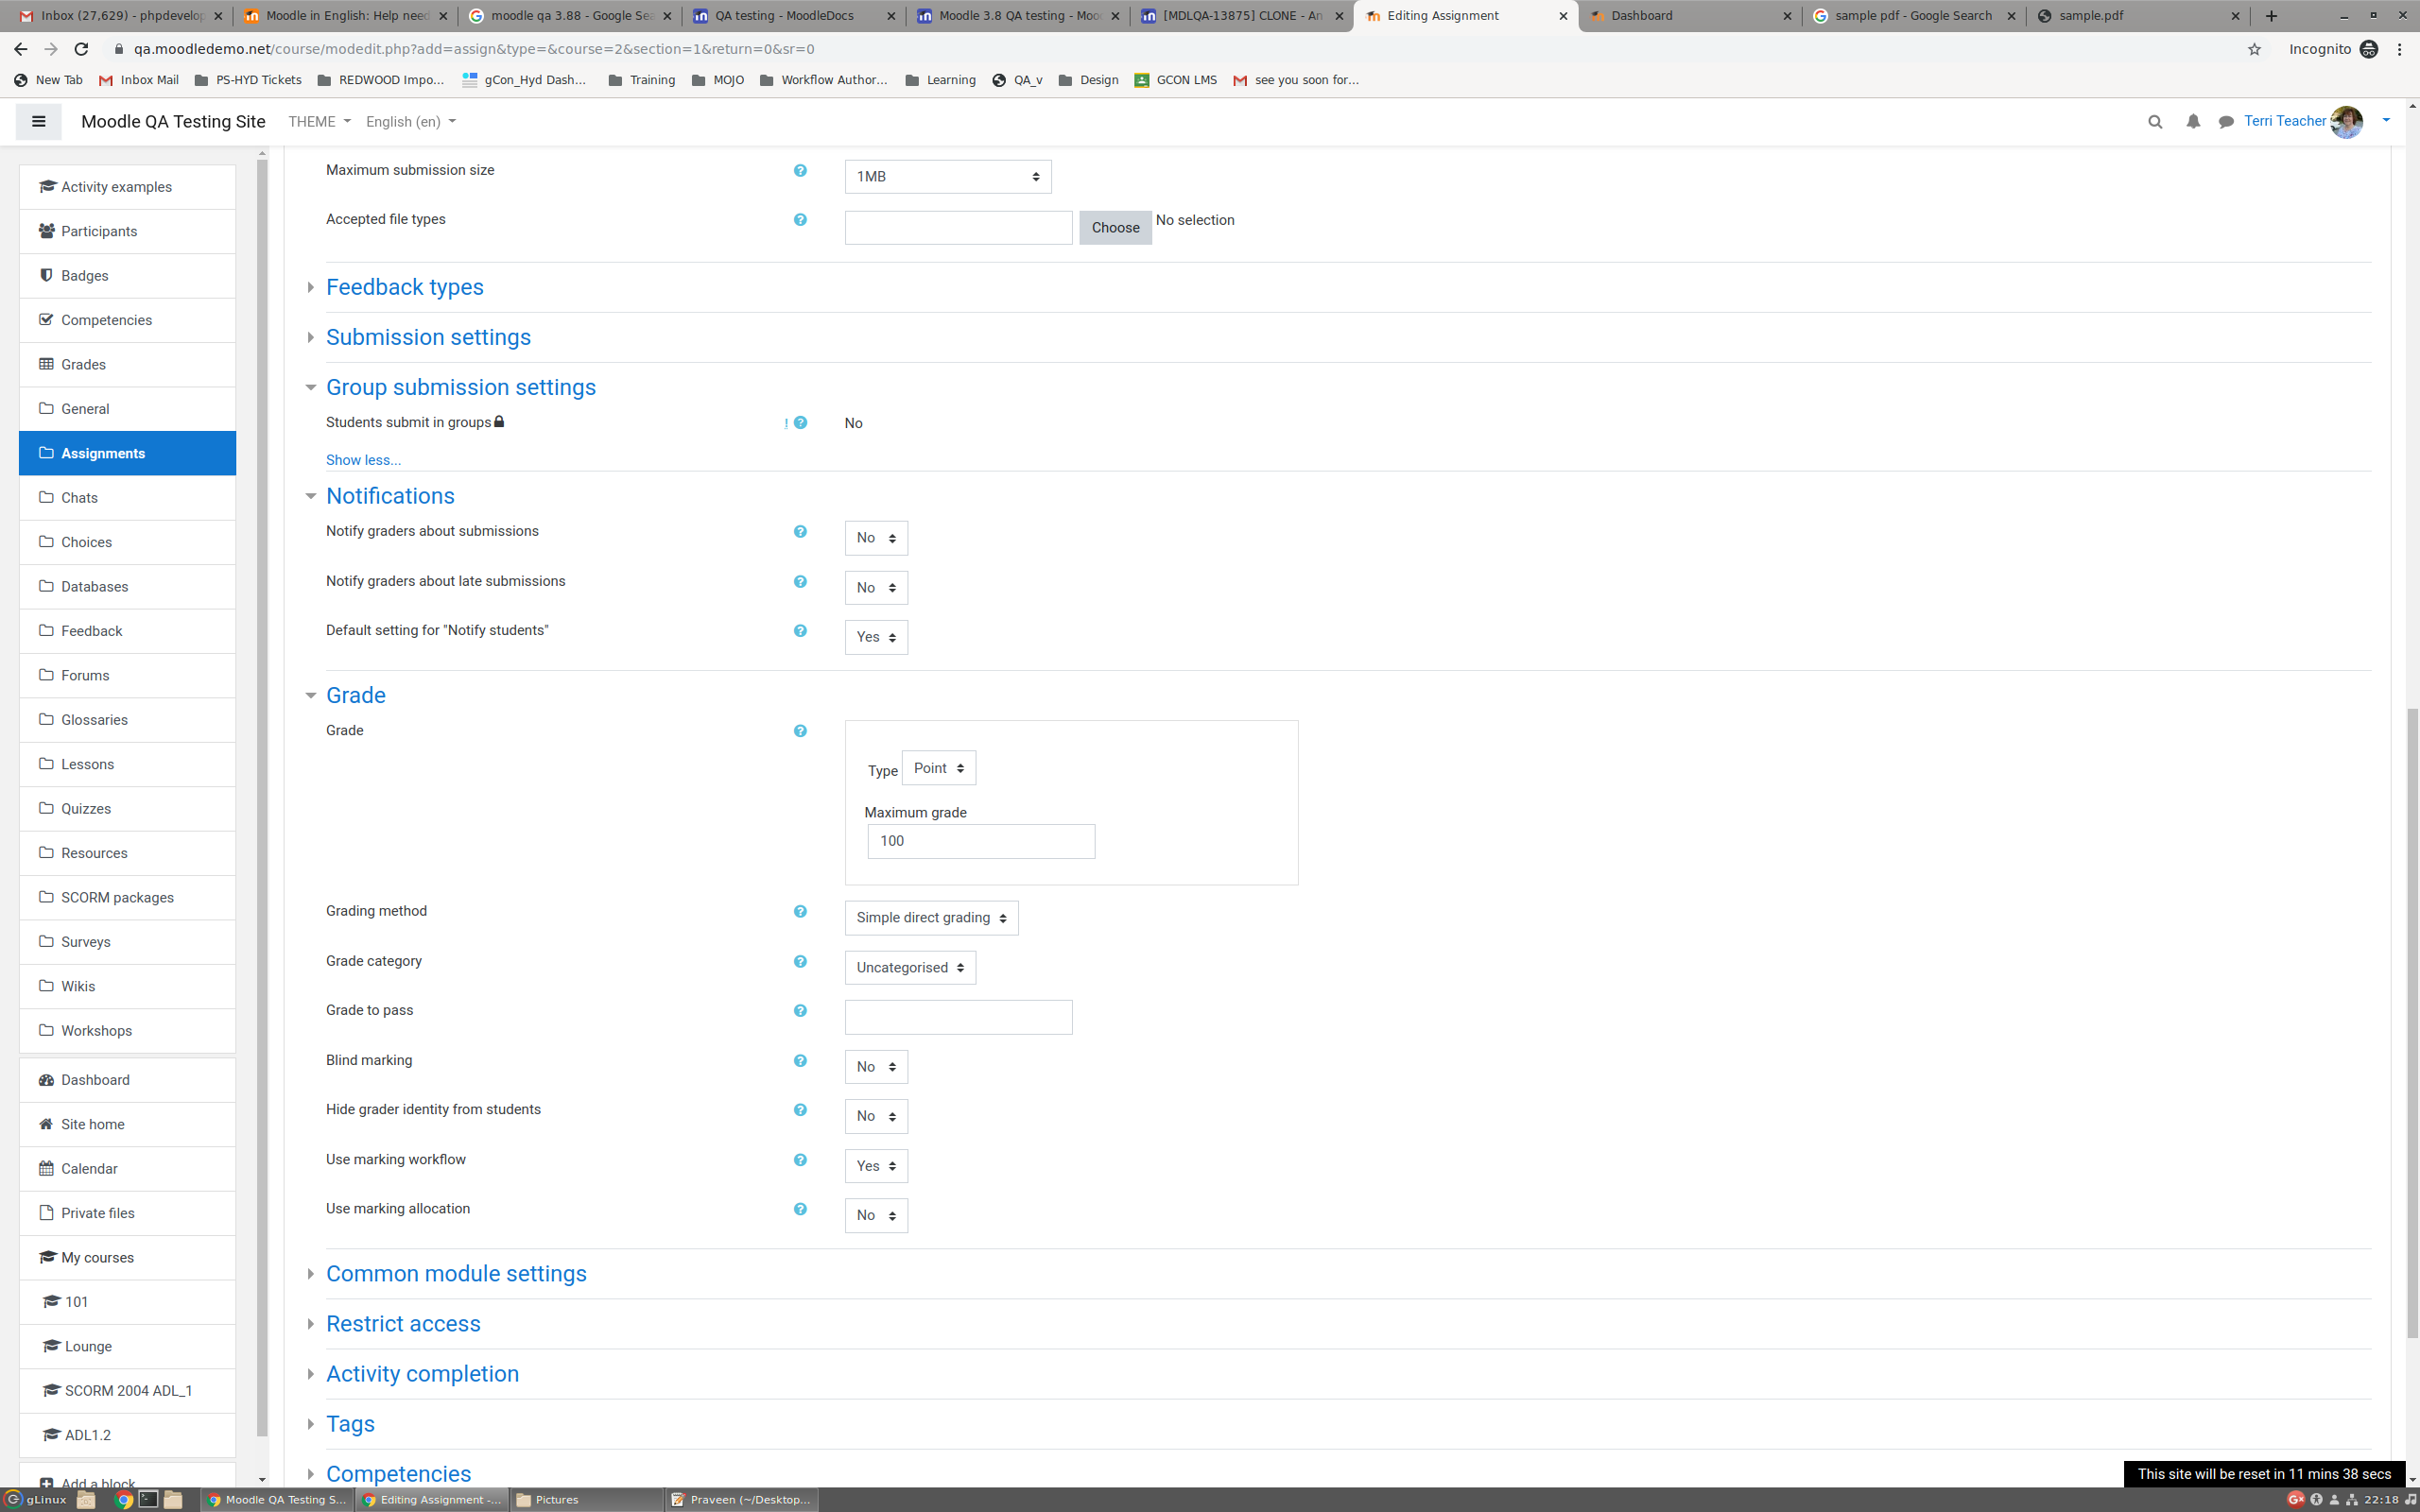Open the site search icon
The width and height of the screenshot is (2420, 1512).
click(x=2155, y=121)
